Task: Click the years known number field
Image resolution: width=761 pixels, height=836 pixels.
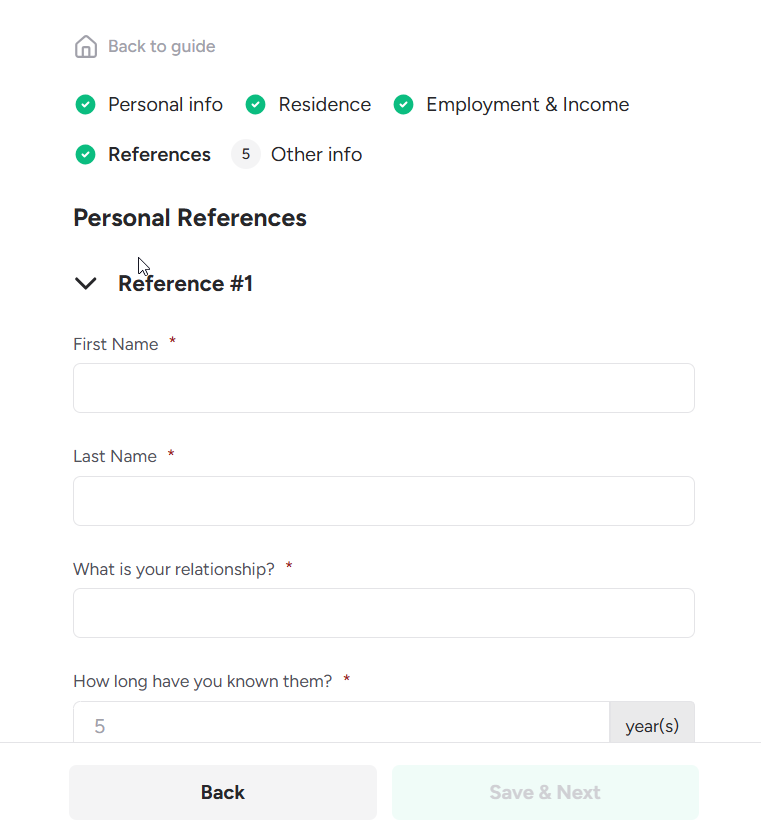Action: pos(340,724)
